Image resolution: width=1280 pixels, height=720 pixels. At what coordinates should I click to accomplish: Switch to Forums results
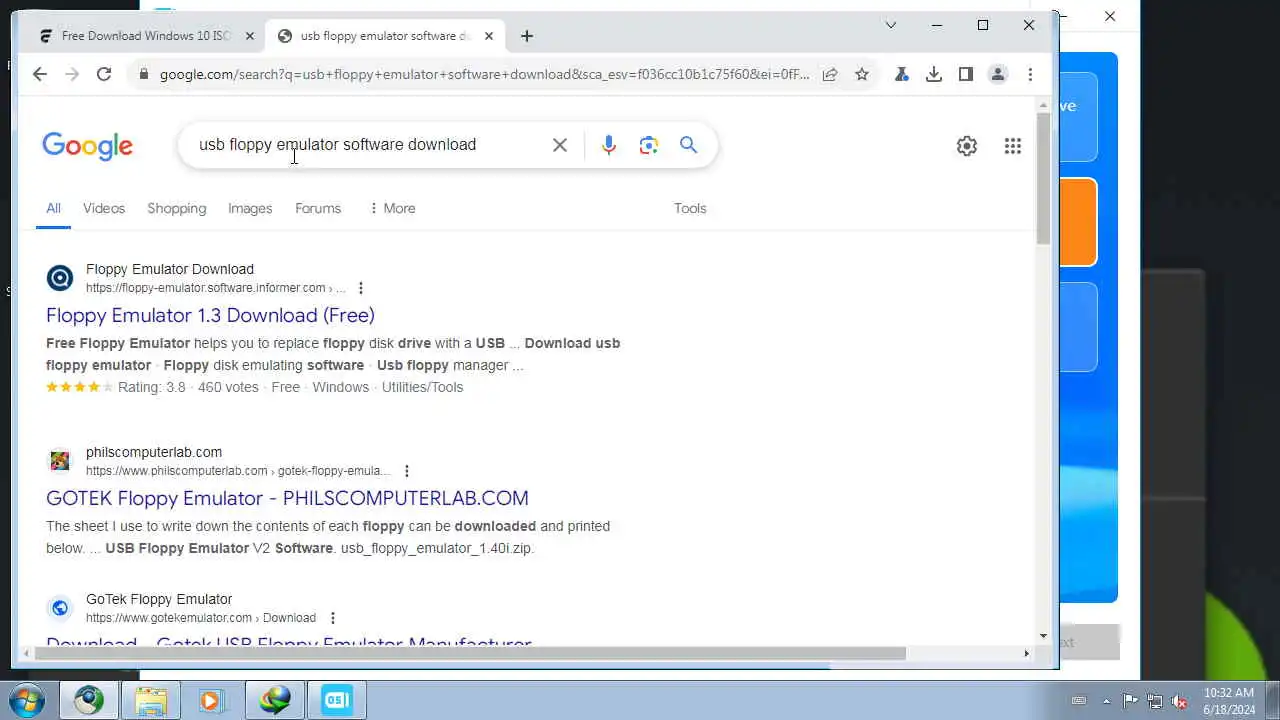[318, 208]
